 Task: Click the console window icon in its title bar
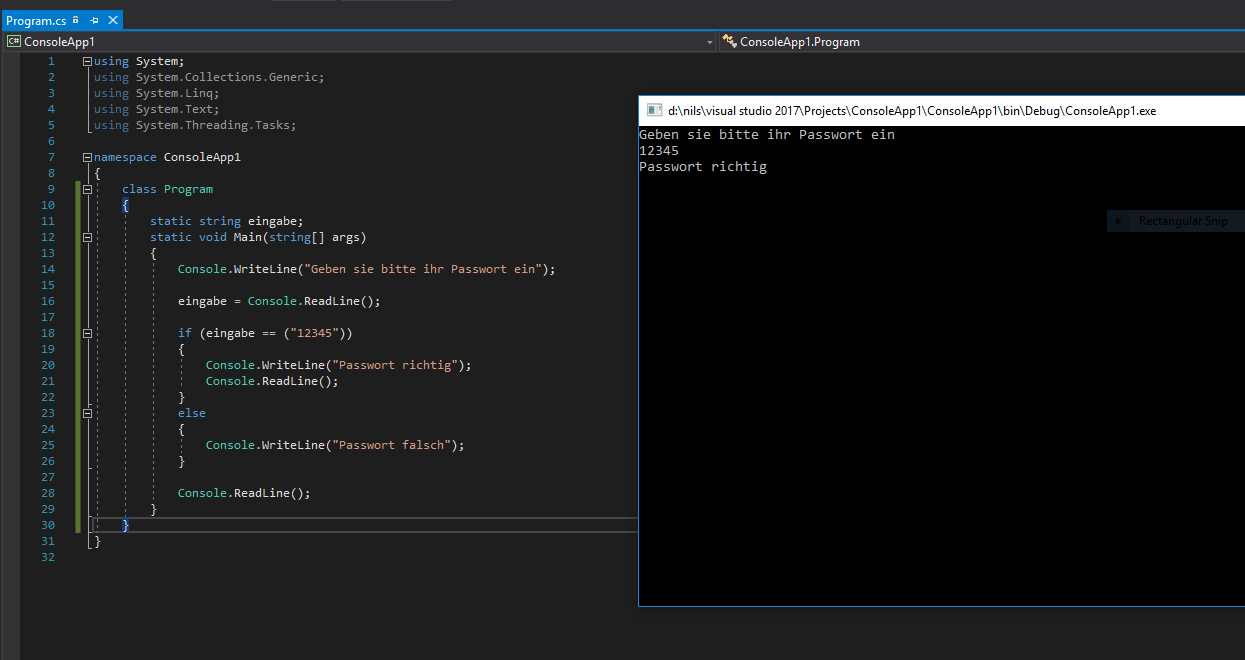[654, 111]
